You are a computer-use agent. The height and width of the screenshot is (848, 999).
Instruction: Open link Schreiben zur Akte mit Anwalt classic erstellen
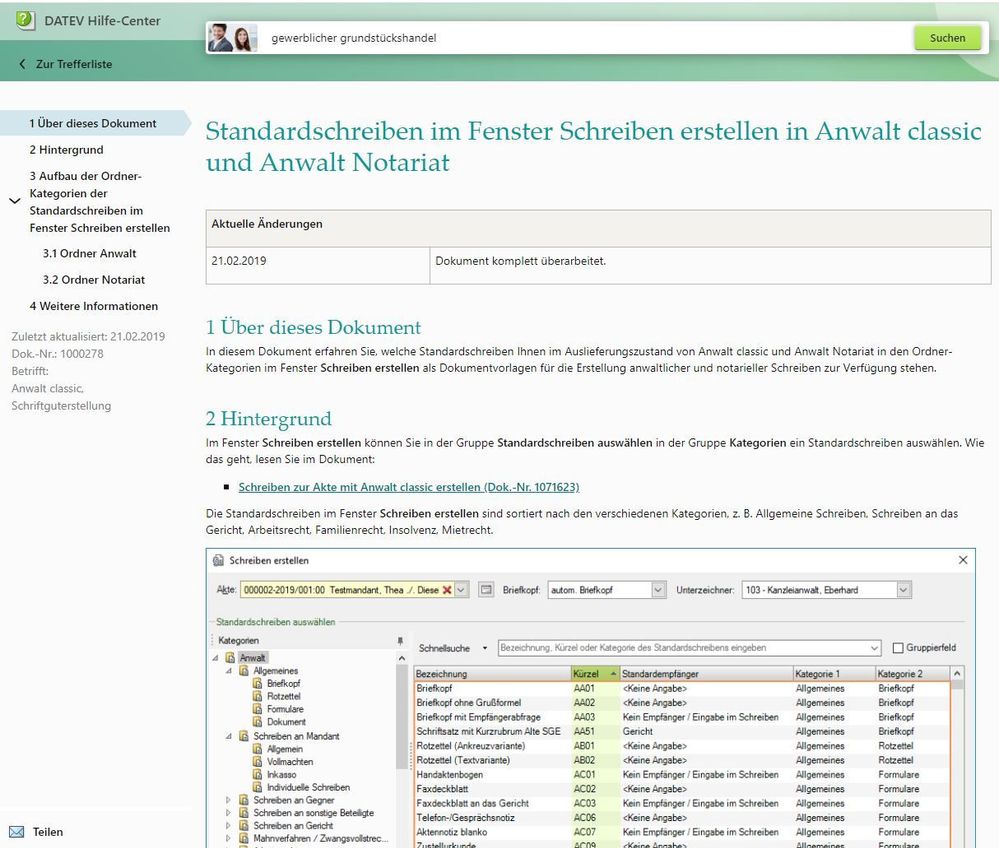pos(408,487)
